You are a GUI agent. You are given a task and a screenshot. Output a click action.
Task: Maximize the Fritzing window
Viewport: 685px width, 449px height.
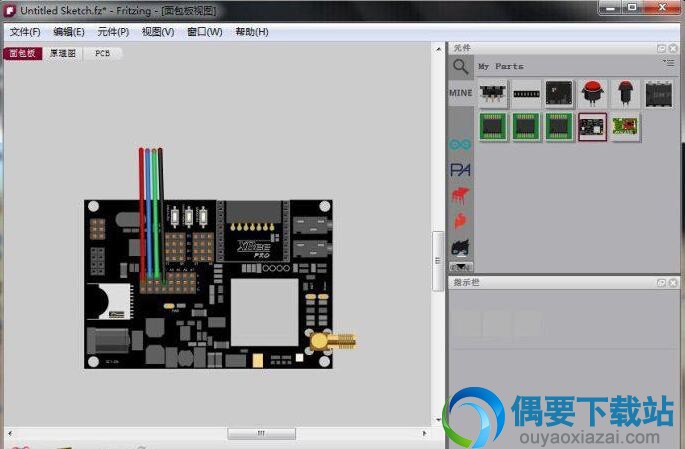[632, 8]
